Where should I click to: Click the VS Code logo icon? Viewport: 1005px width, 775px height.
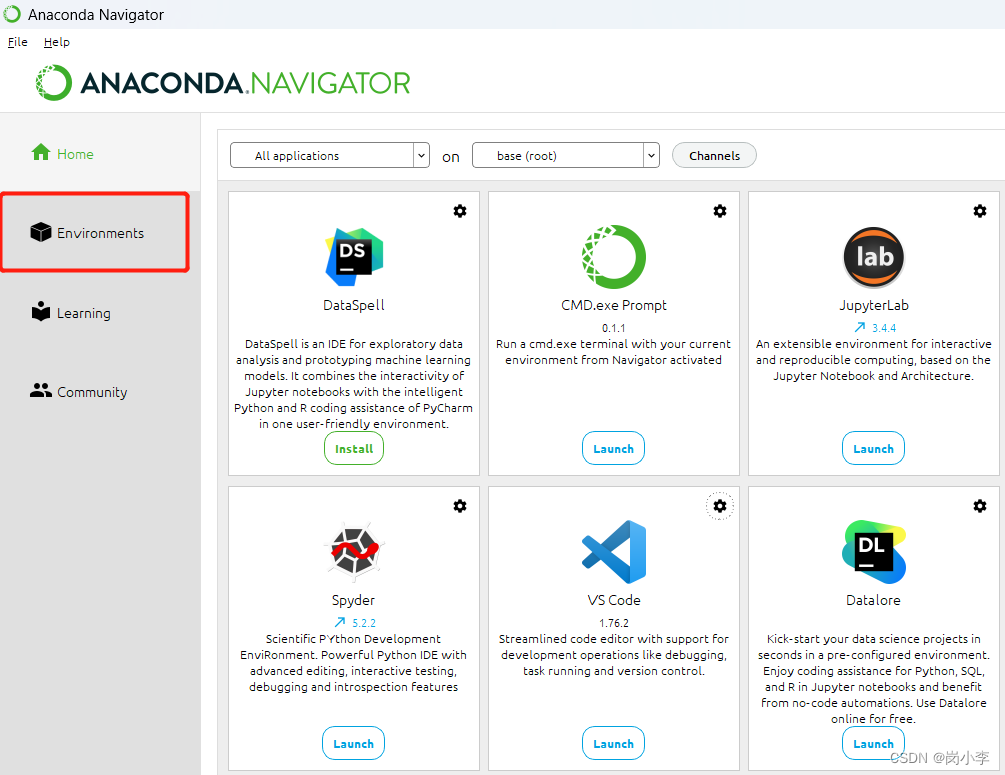coord(614,552)
